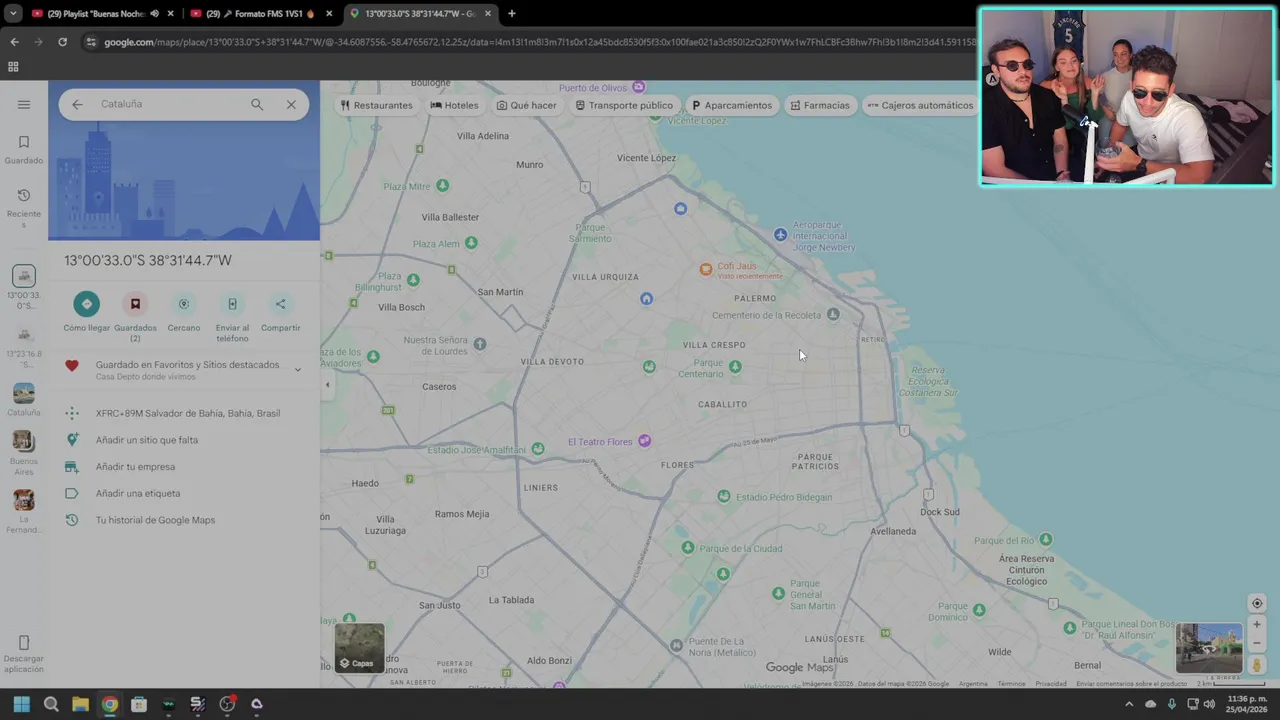Click the XFRC+89M Salvador de Bahia plus code
The height and width of the screenshot is (720, 1280).
[x=188, y=413]
